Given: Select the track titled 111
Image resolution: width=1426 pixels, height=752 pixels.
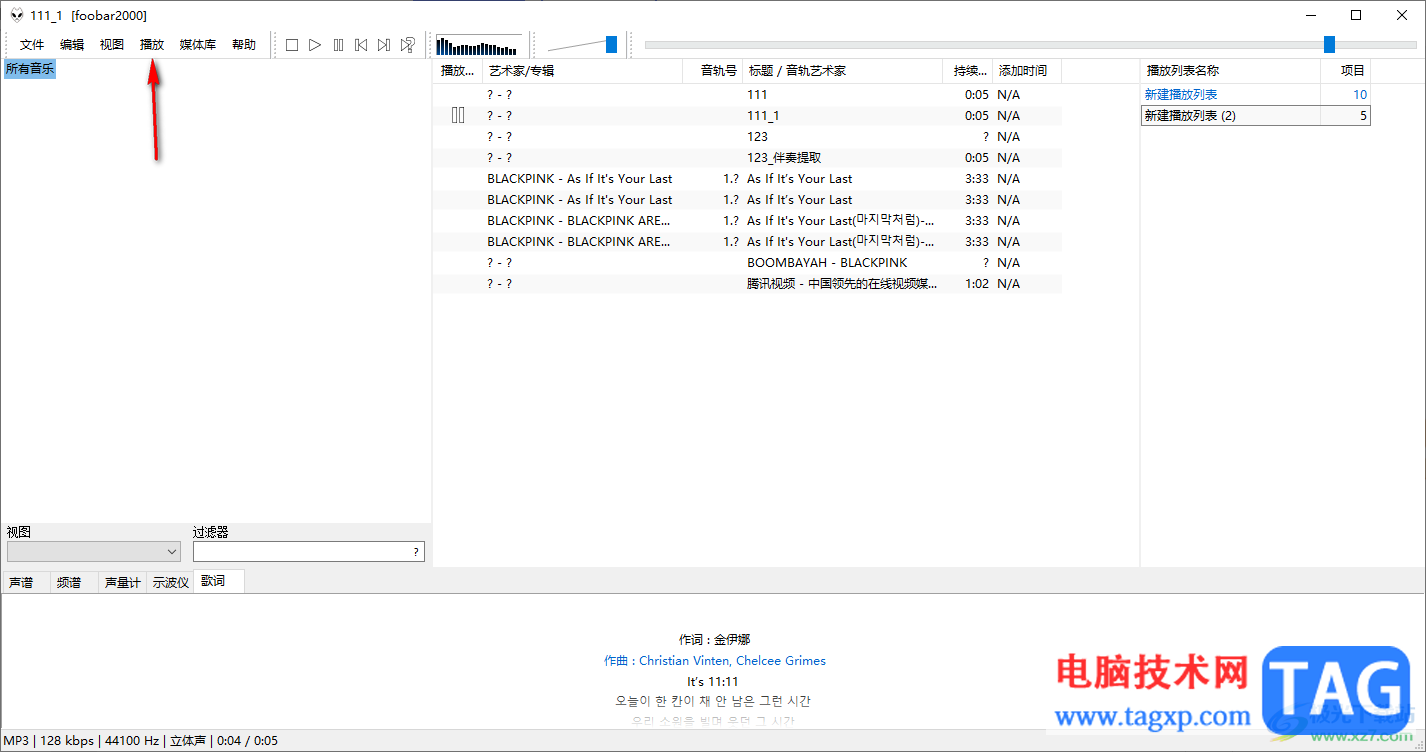Looking at the screenshot, I should coord(747,94).
